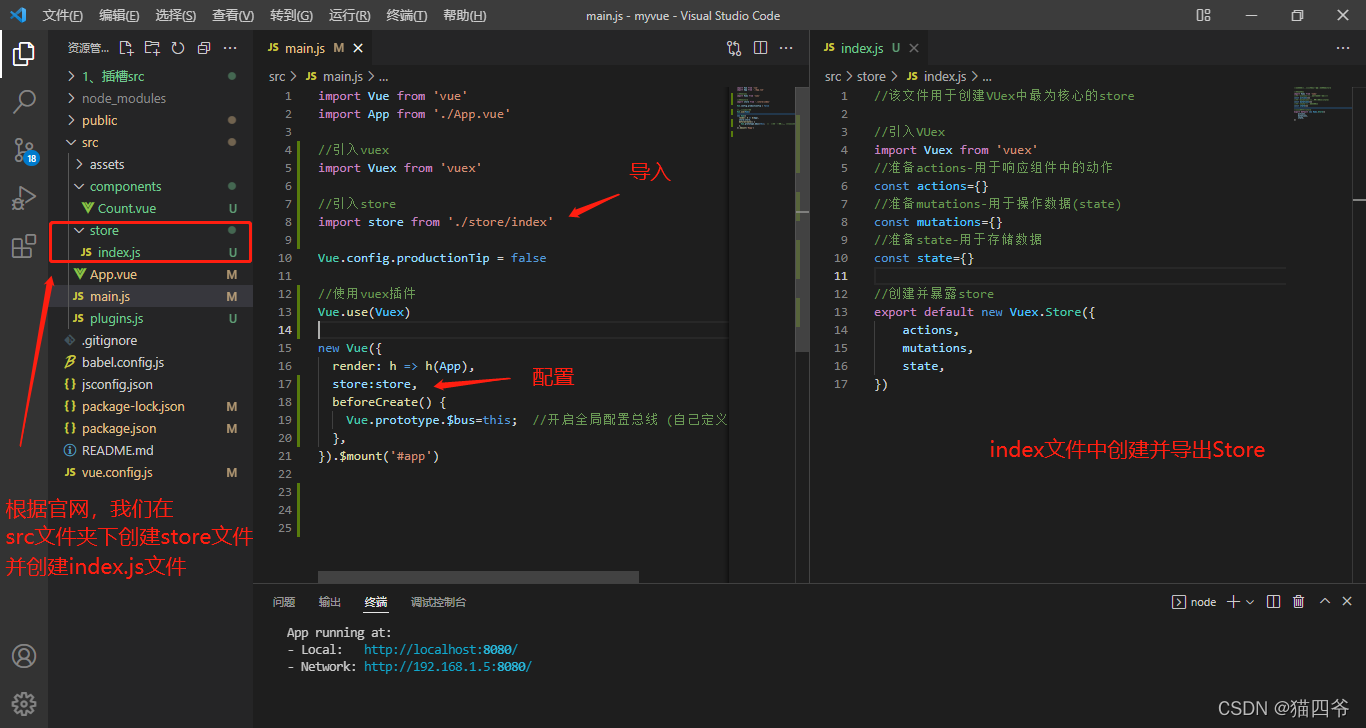Open .gitignore in the file tree
Screen dimensions: 1366x728
click(150, 340)
